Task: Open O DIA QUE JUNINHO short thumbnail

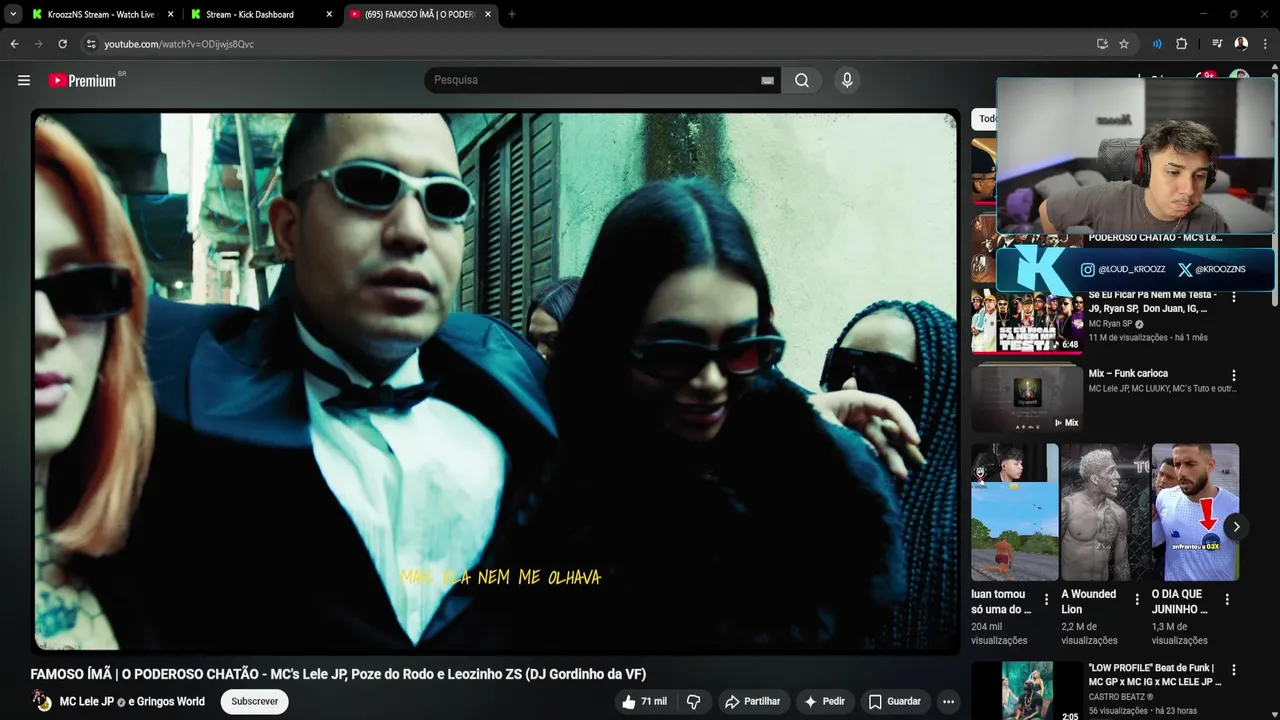Action: coord(1195,512)
